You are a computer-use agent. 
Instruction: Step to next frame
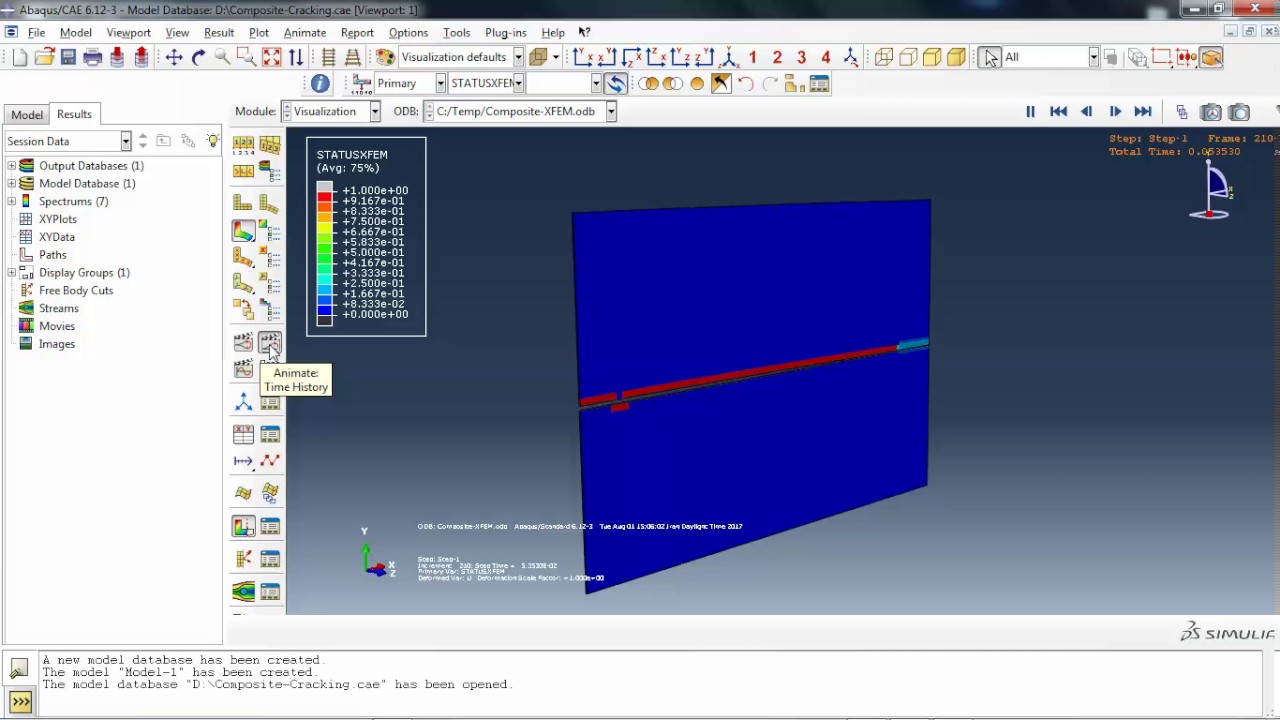[x=1115, y=112]
